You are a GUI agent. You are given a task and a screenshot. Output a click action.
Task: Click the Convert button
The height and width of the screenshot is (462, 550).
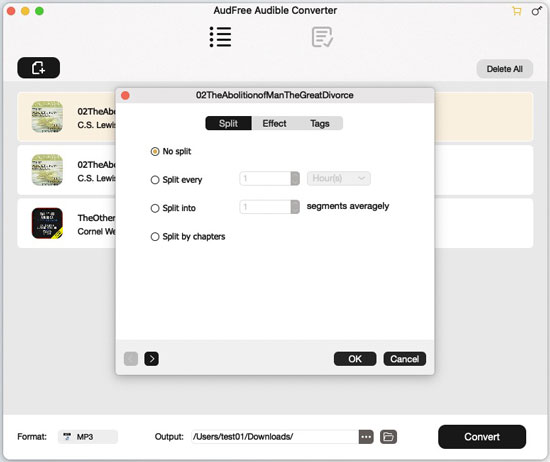point(482,437)
